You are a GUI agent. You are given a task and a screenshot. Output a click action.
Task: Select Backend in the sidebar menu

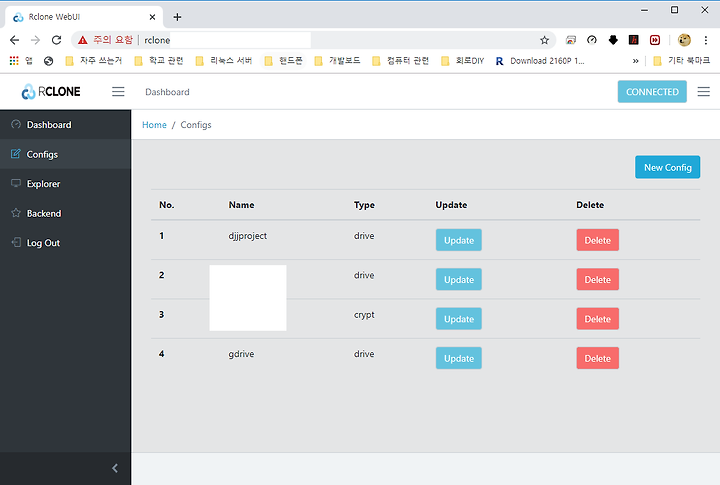point(65,213)
